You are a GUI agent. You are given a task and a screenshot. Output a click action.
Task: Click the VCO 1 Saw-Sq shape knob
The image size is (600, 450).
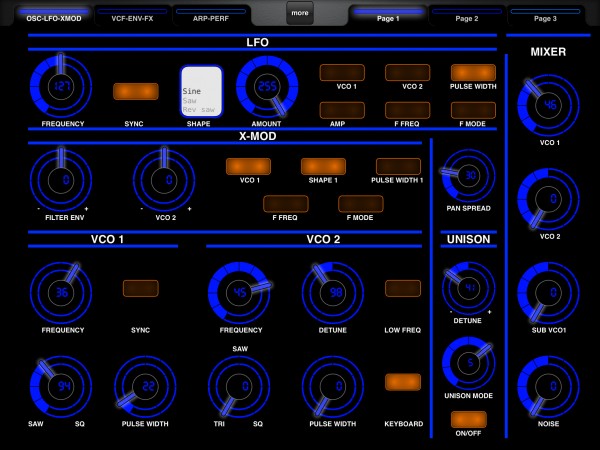[x=61, y=386]
